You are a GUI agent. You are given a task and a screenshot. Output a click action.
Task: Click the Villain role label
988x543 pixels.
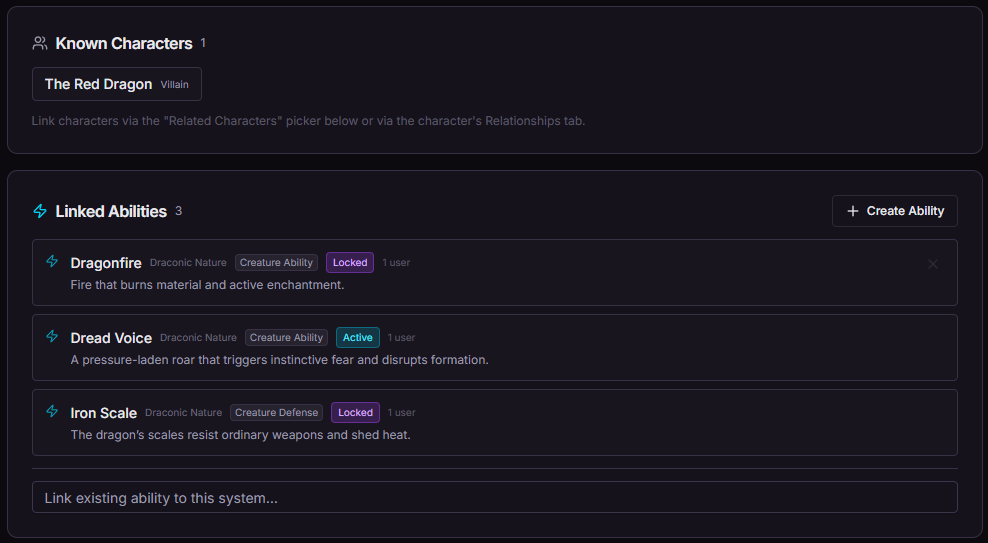[175, 84]
